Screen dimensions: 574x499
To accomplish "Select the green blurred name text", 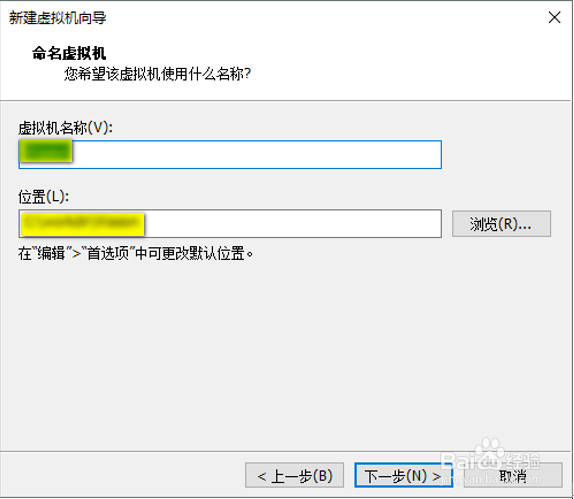I will point(45,151).
